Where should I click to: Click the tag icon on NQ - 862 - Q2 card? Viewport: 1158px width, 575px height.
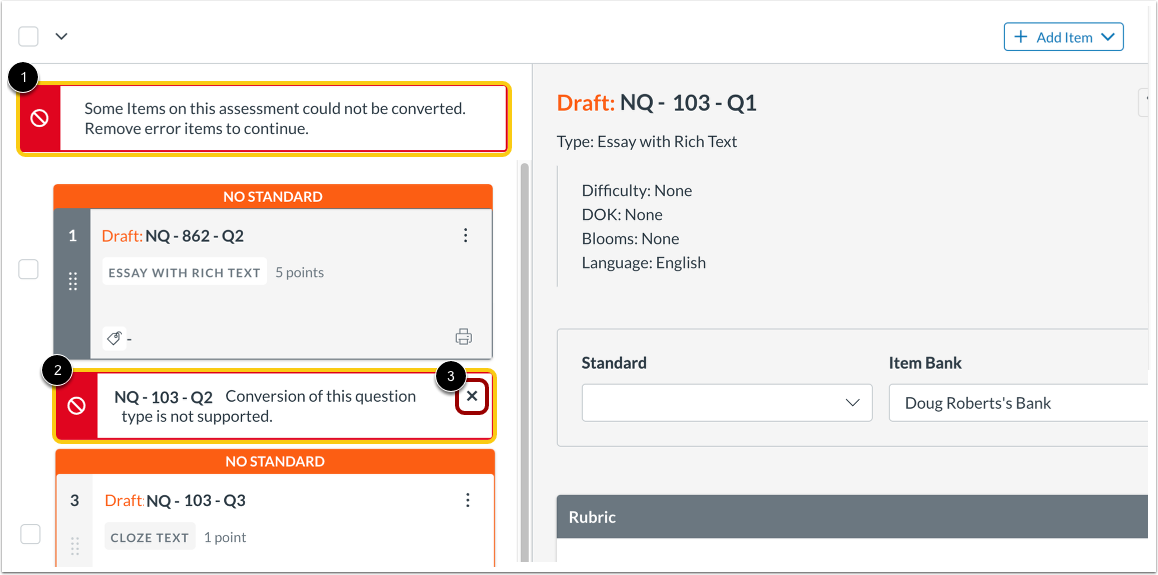pyautogui.click(x=114, y=338)
